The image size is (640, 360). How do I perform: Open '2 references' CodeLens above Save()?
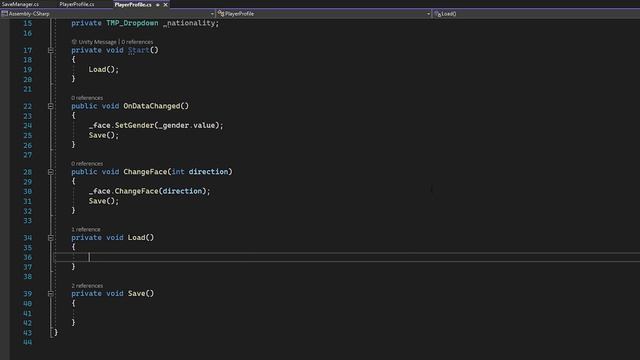click(x=87, y=286)
